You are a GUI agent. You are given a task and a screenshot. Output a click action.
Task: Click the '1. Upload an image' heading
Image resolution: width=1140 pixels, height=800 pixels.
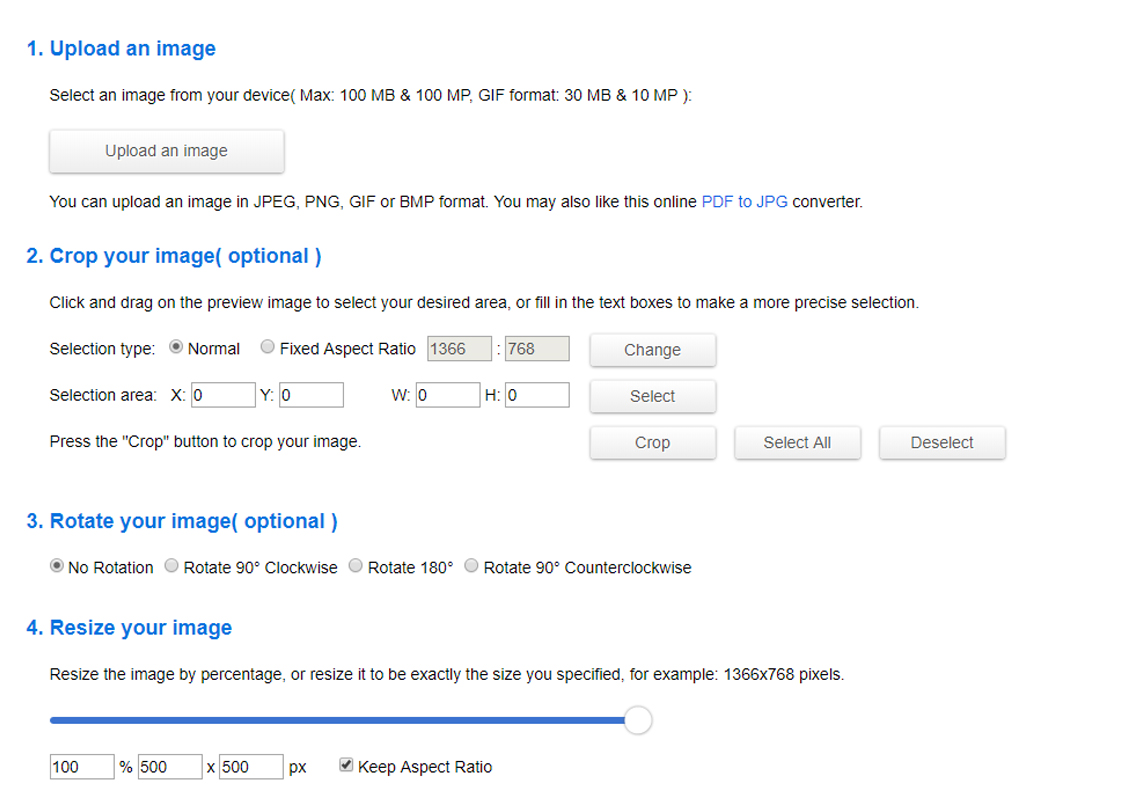pos(121,49)
